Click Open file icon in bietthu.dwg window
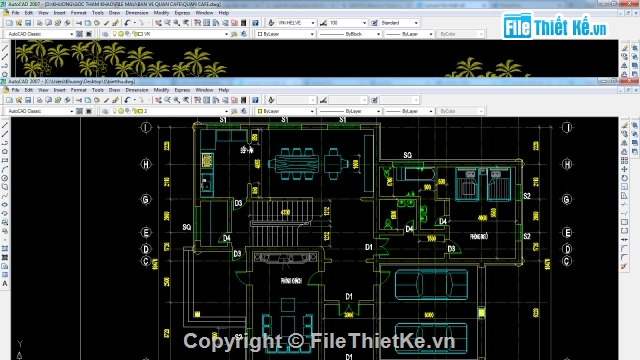Image resolution: width=640 pixels, height=360 pixels. click(x=18, y=100)
